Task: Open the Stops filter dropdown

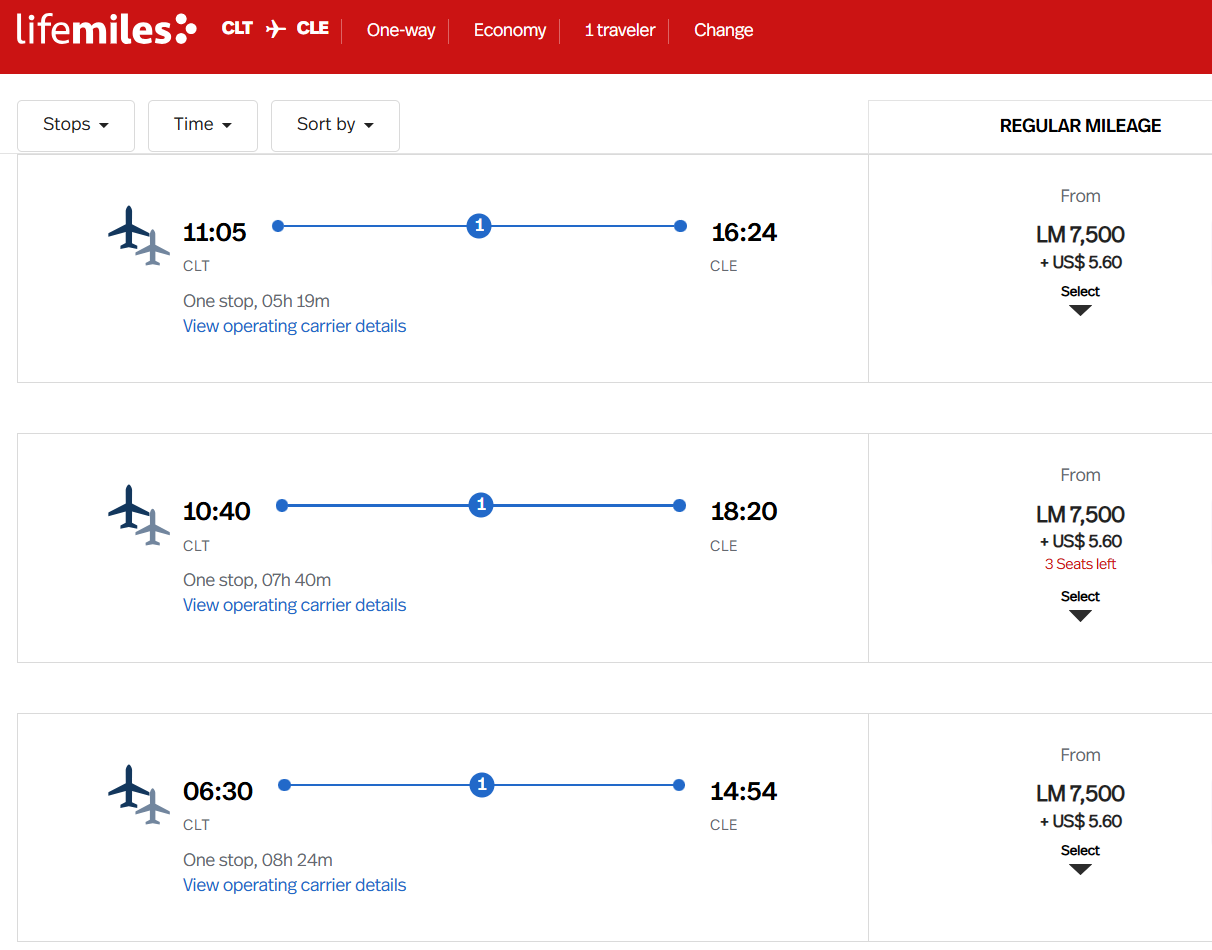Action: tap(75, 125)
